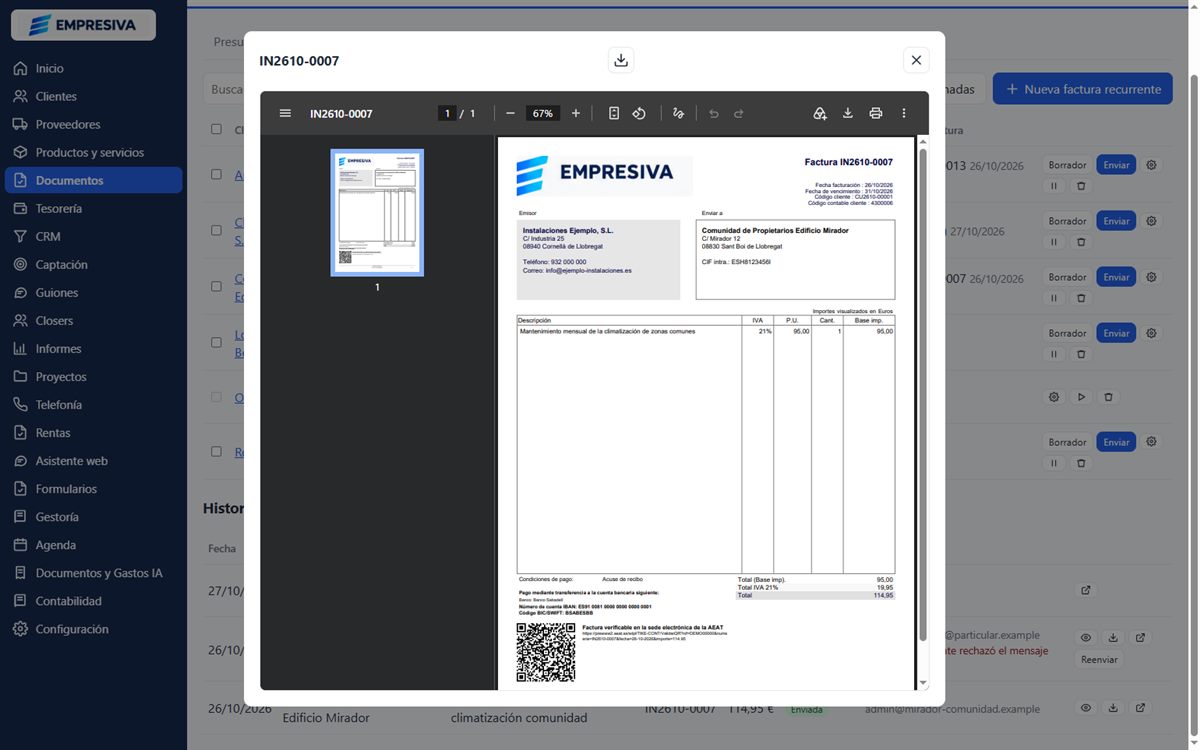The width and height of the screenshot is (1200, 750).
Task: Click the Agenda calendar icon
Action: (20, 545)
